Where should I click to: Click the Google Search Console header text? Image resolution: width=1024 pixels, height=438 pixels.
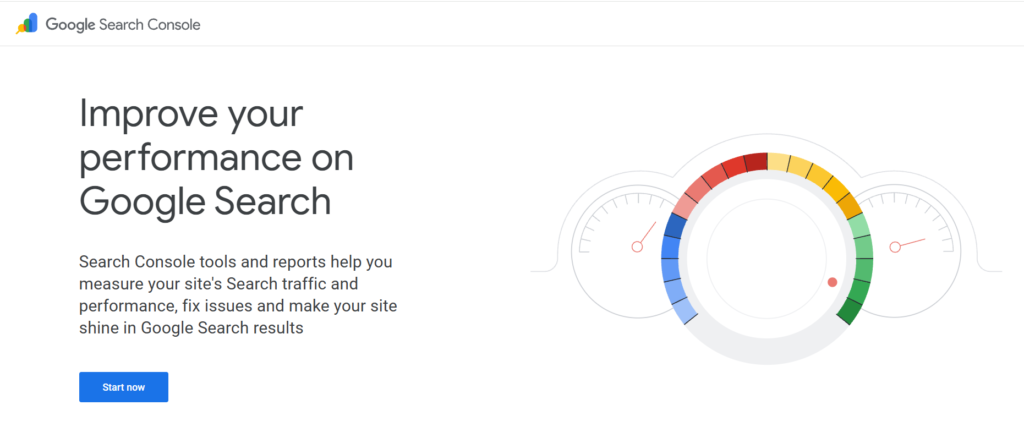point(123,25)
